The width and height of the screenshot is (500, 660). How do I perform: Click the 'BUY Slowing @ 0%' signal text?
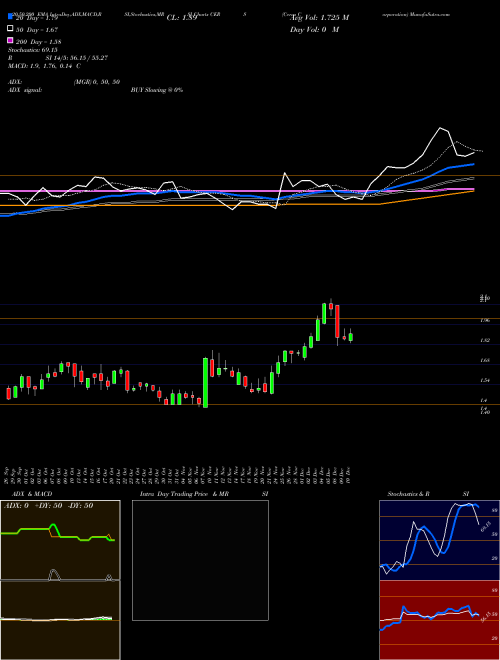coord(157,90)
